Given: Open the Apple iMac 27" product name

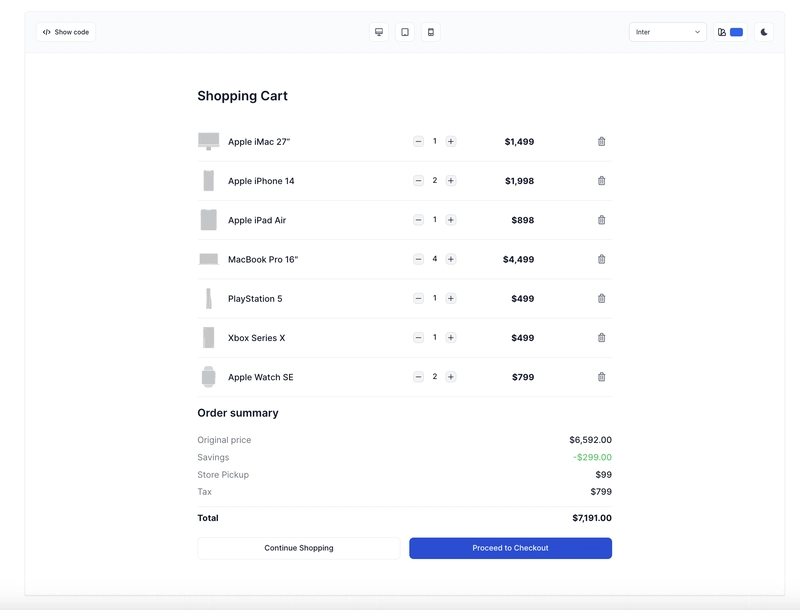Looking at the screenshot, I should tap(259, 142).
